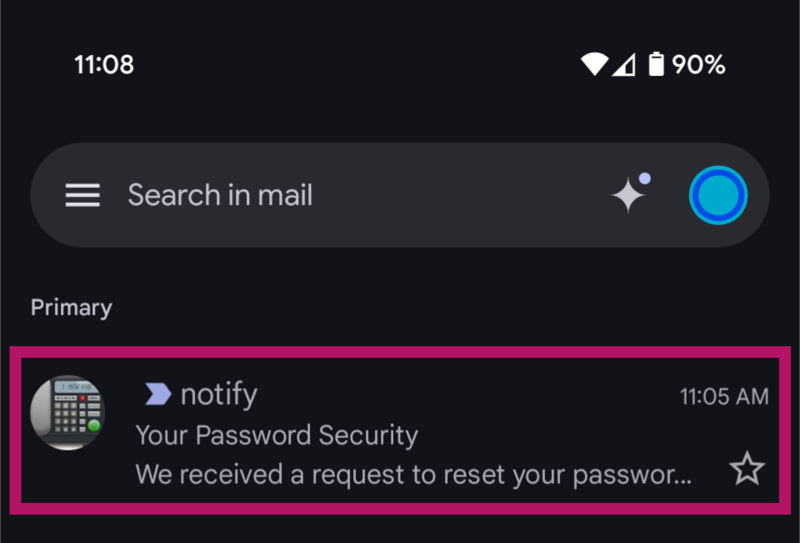Tap the Wi-Fi status icon
This screenshot has width=800, height=543.
(x=594, y=65)
